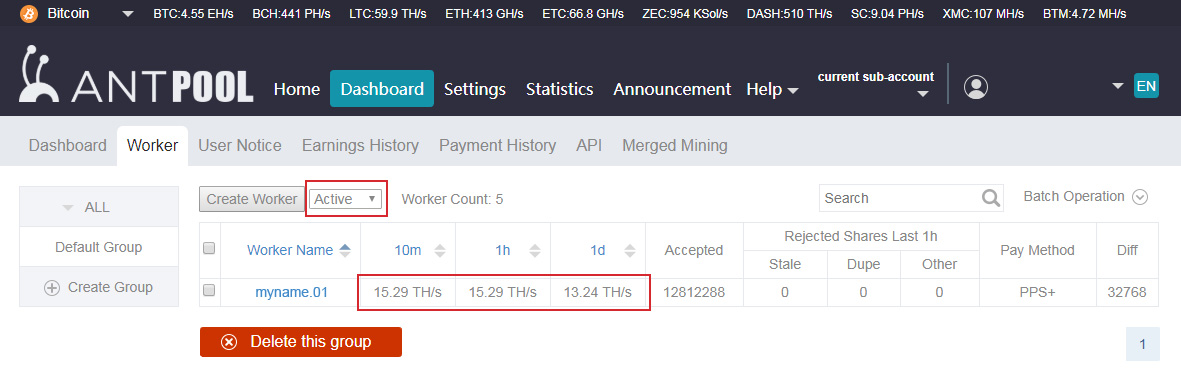The width and height of the screenshot is (1181, 370).
Task: Click into the worker Search field
Action: (900, 198)
